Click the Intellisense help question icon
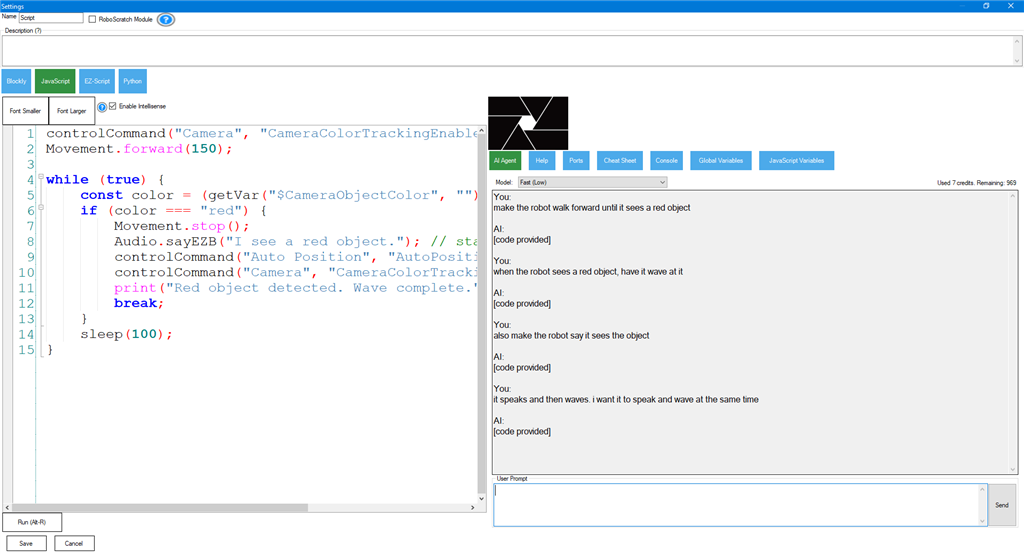The width and height of the screenshot is (1024, 554). (102, 106)
